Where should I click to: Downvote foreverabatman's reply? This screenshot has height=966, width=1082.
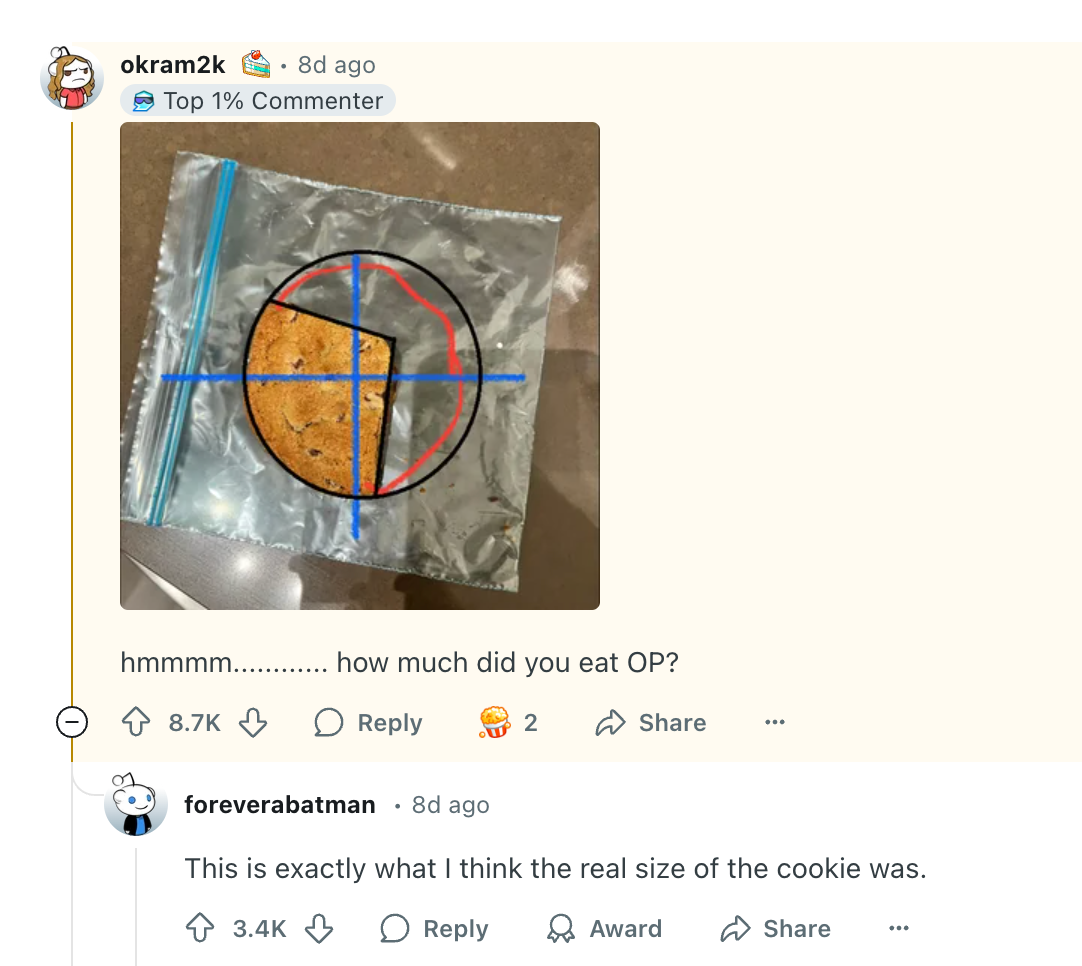tap(318, 929)
